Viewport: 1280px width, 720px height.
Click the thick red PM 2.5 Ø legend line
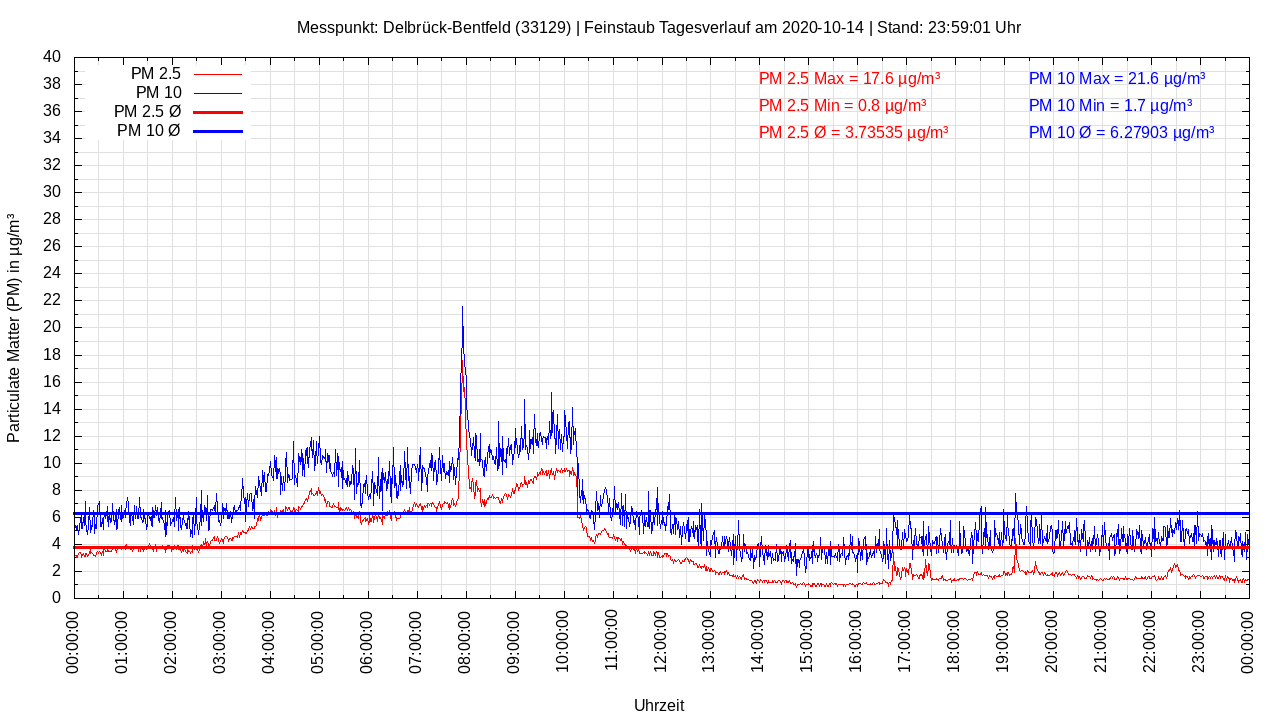pos(217,112)
